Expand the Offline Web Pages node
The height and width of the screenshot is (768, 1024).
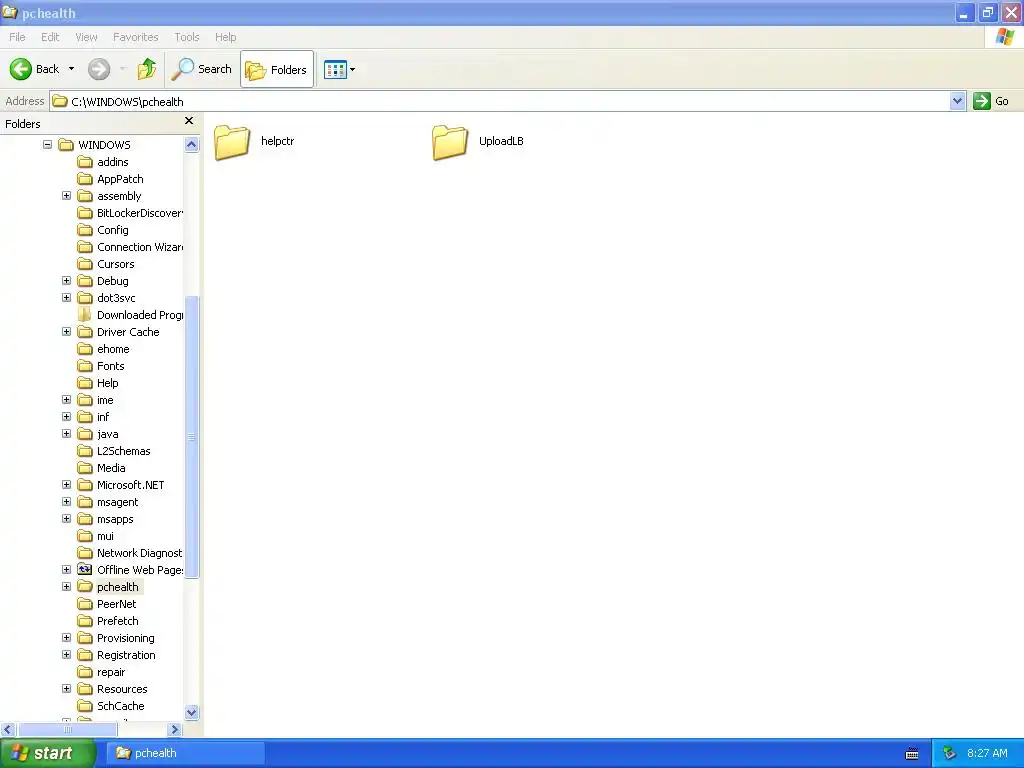tap(67, 569)
